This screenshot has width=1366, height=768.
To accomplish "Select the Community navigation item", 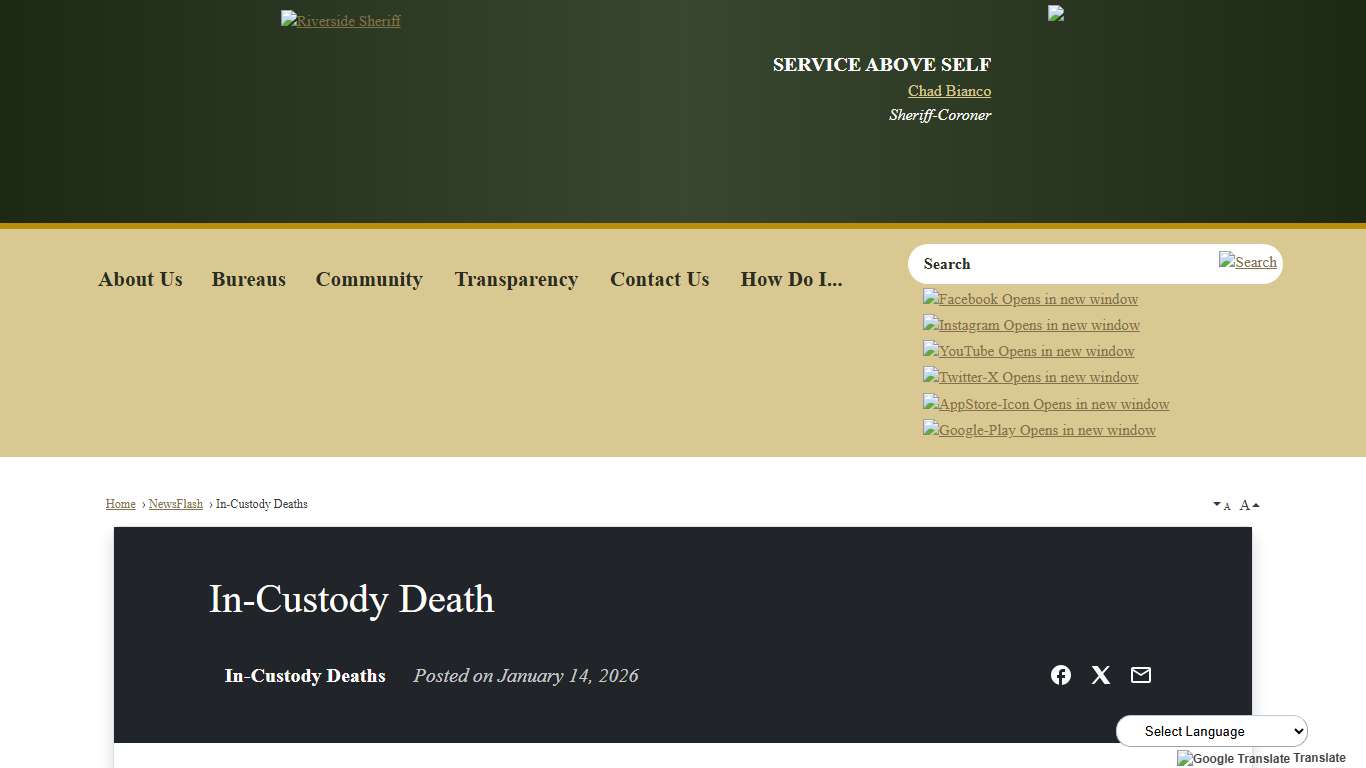I will click(369, 279).
